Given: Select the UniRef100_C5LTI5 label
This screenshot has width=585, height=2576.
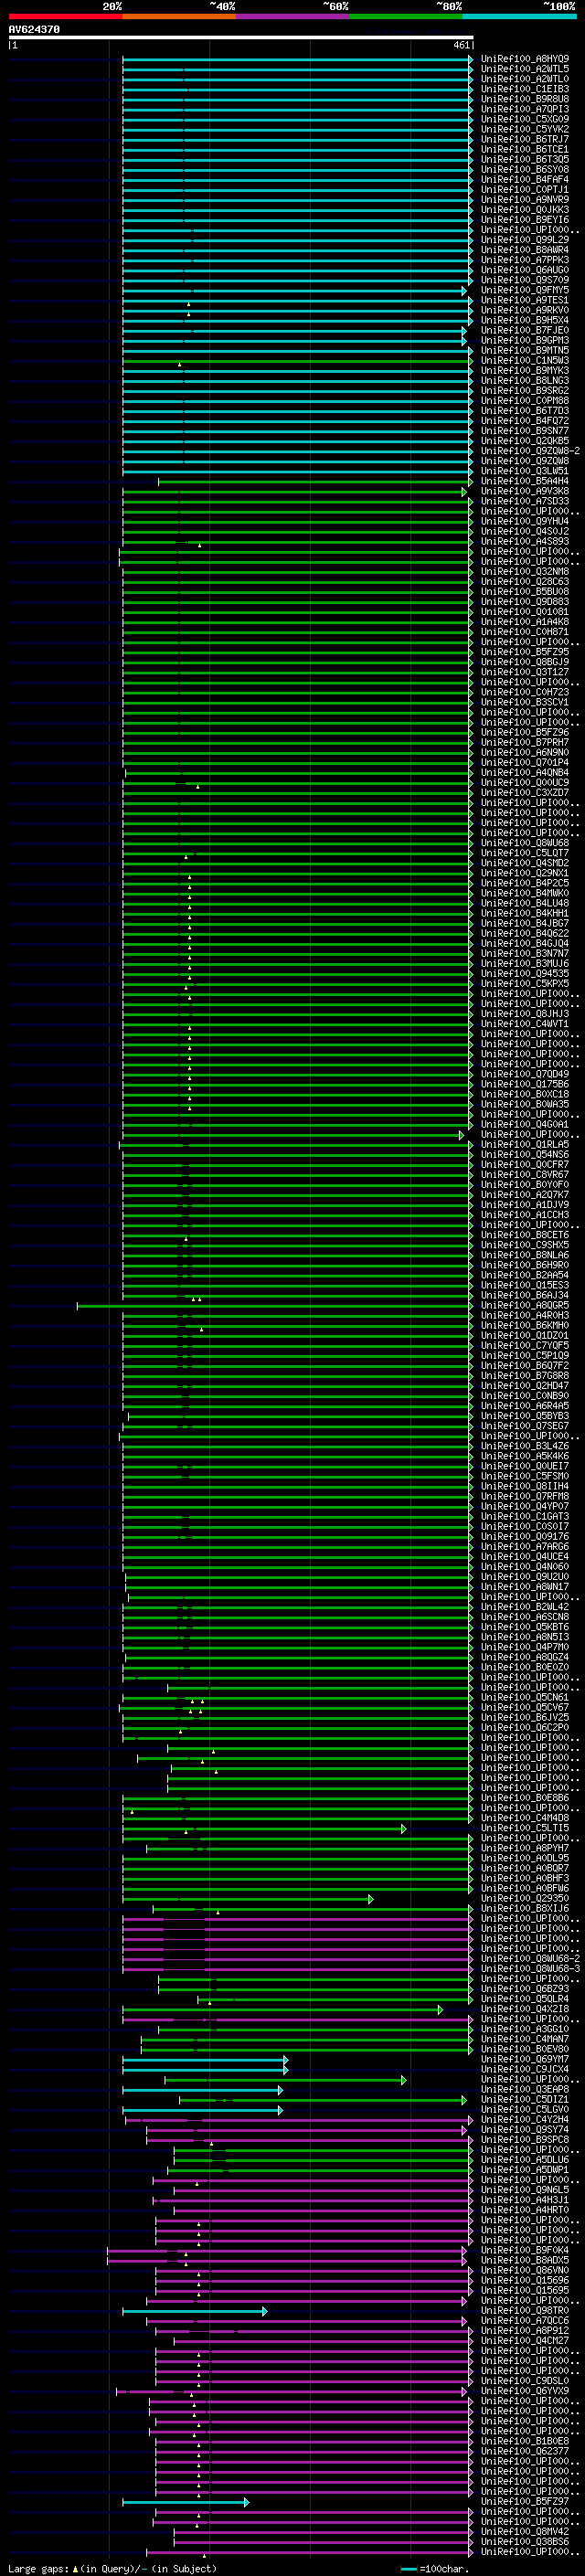Looking at the screenshot, I should pos(525,1828).
